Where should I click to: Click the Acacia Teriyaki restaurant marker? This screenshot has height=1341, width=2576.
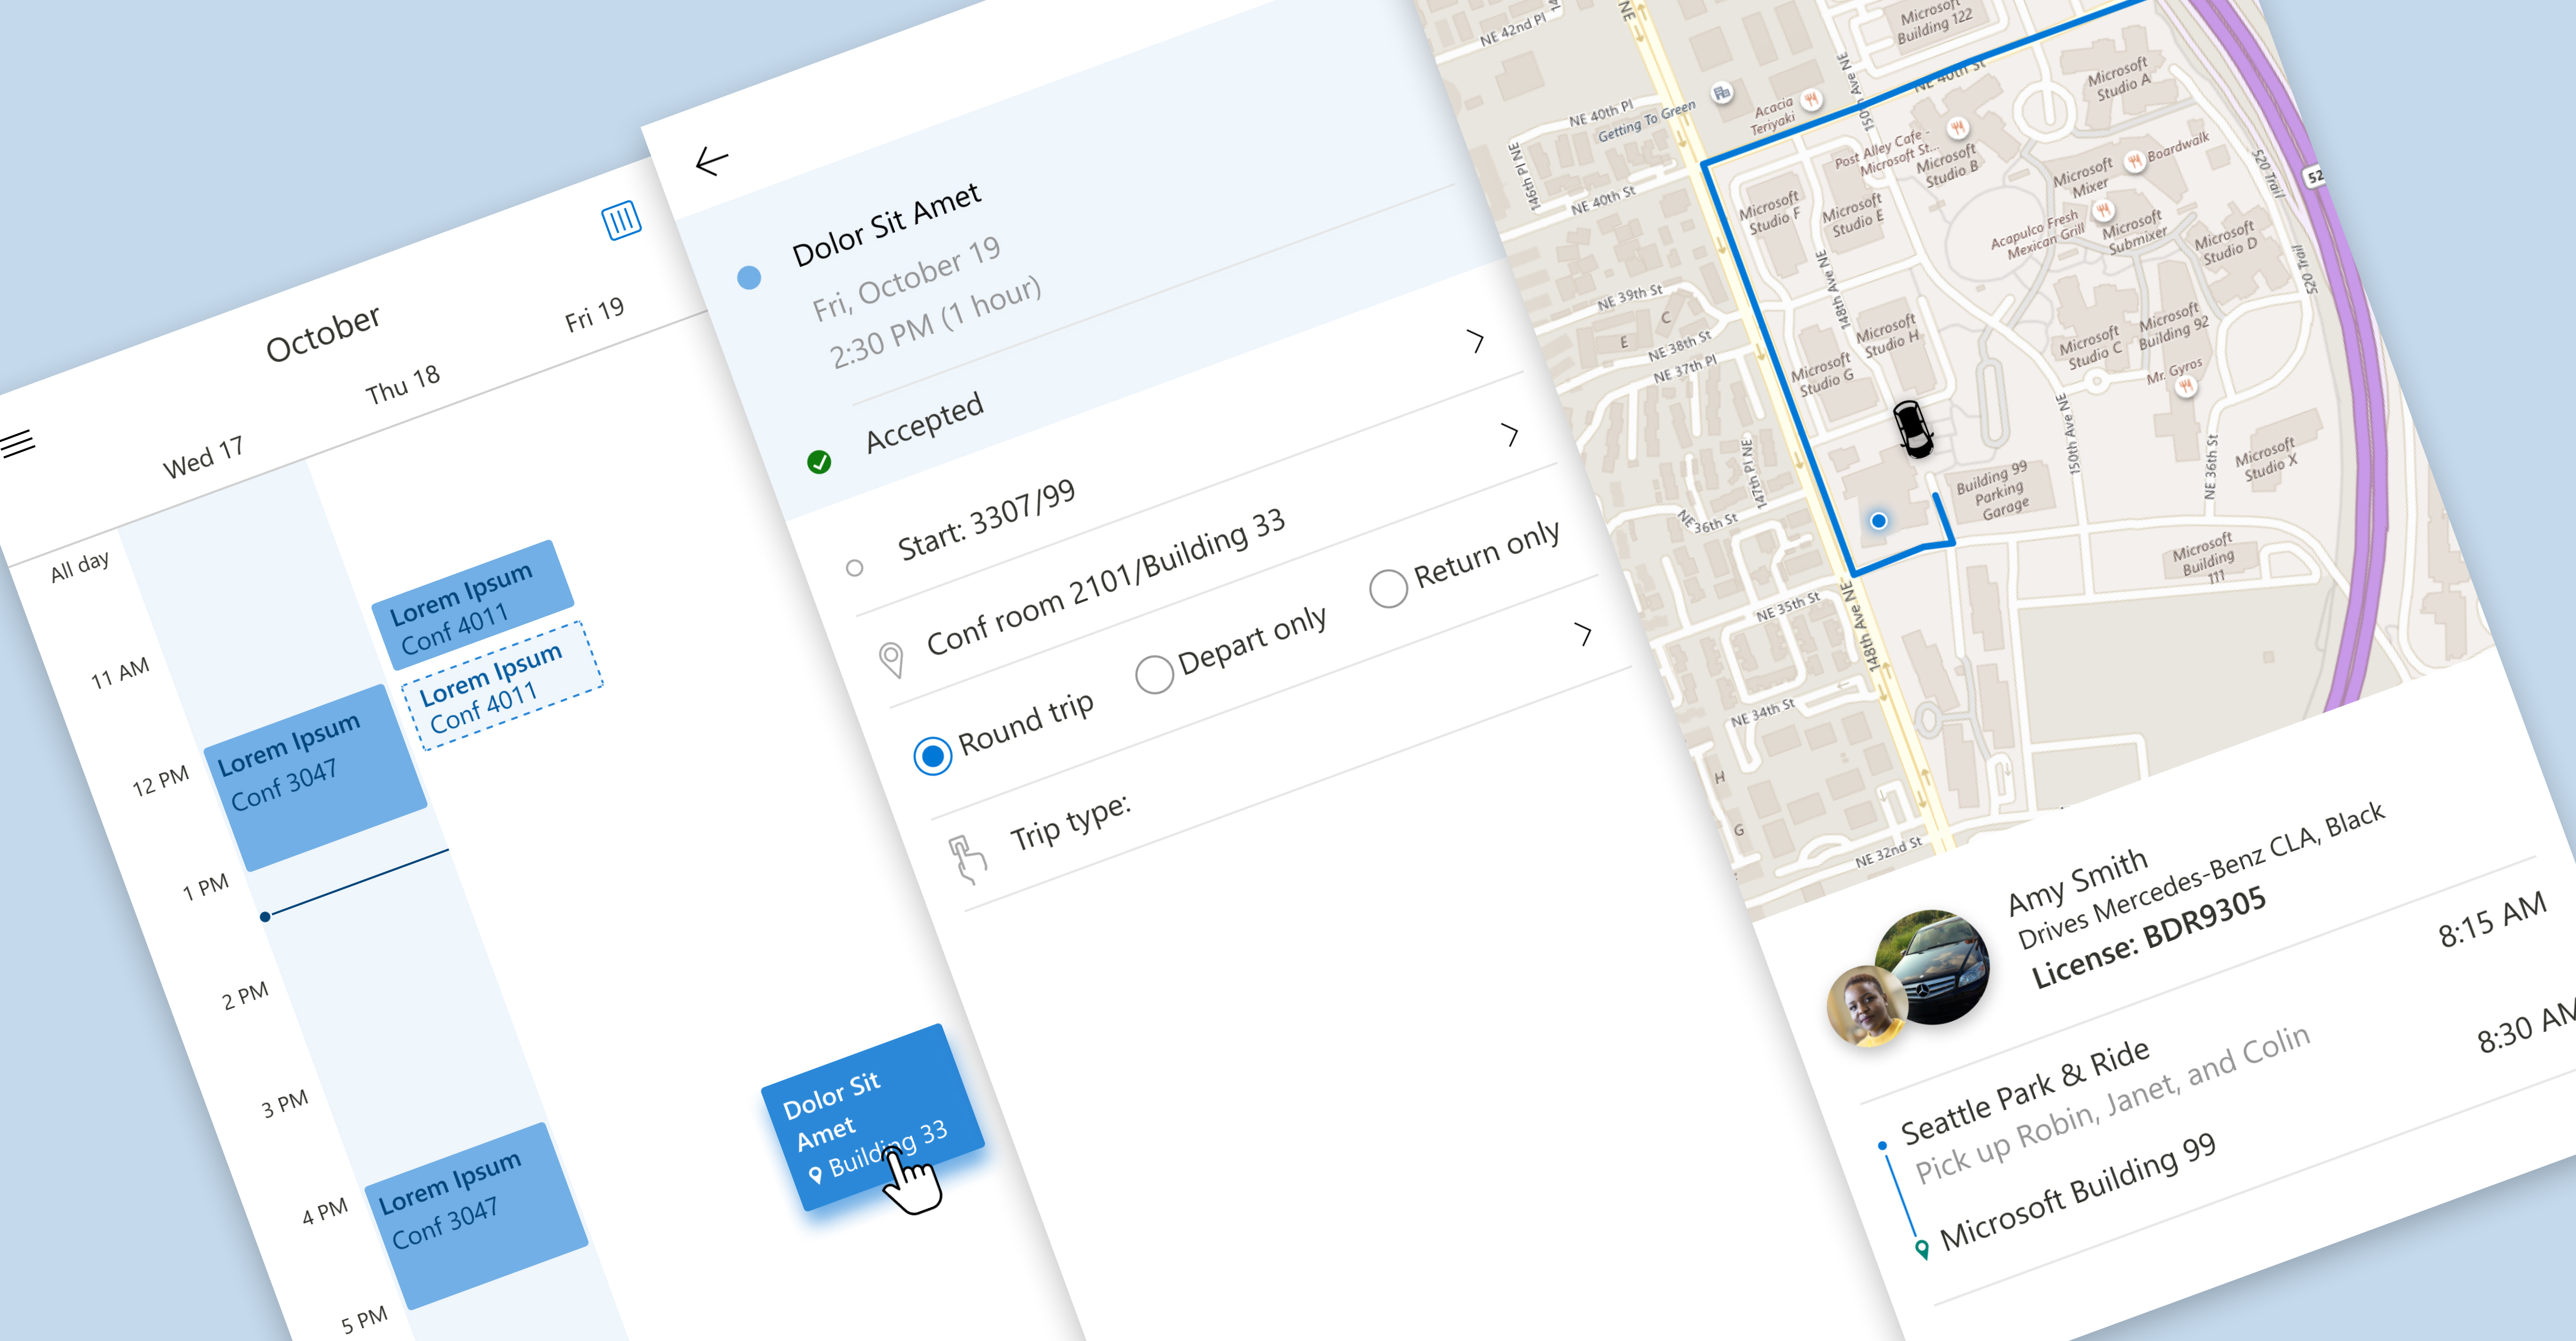click(x=1811, y=99)
